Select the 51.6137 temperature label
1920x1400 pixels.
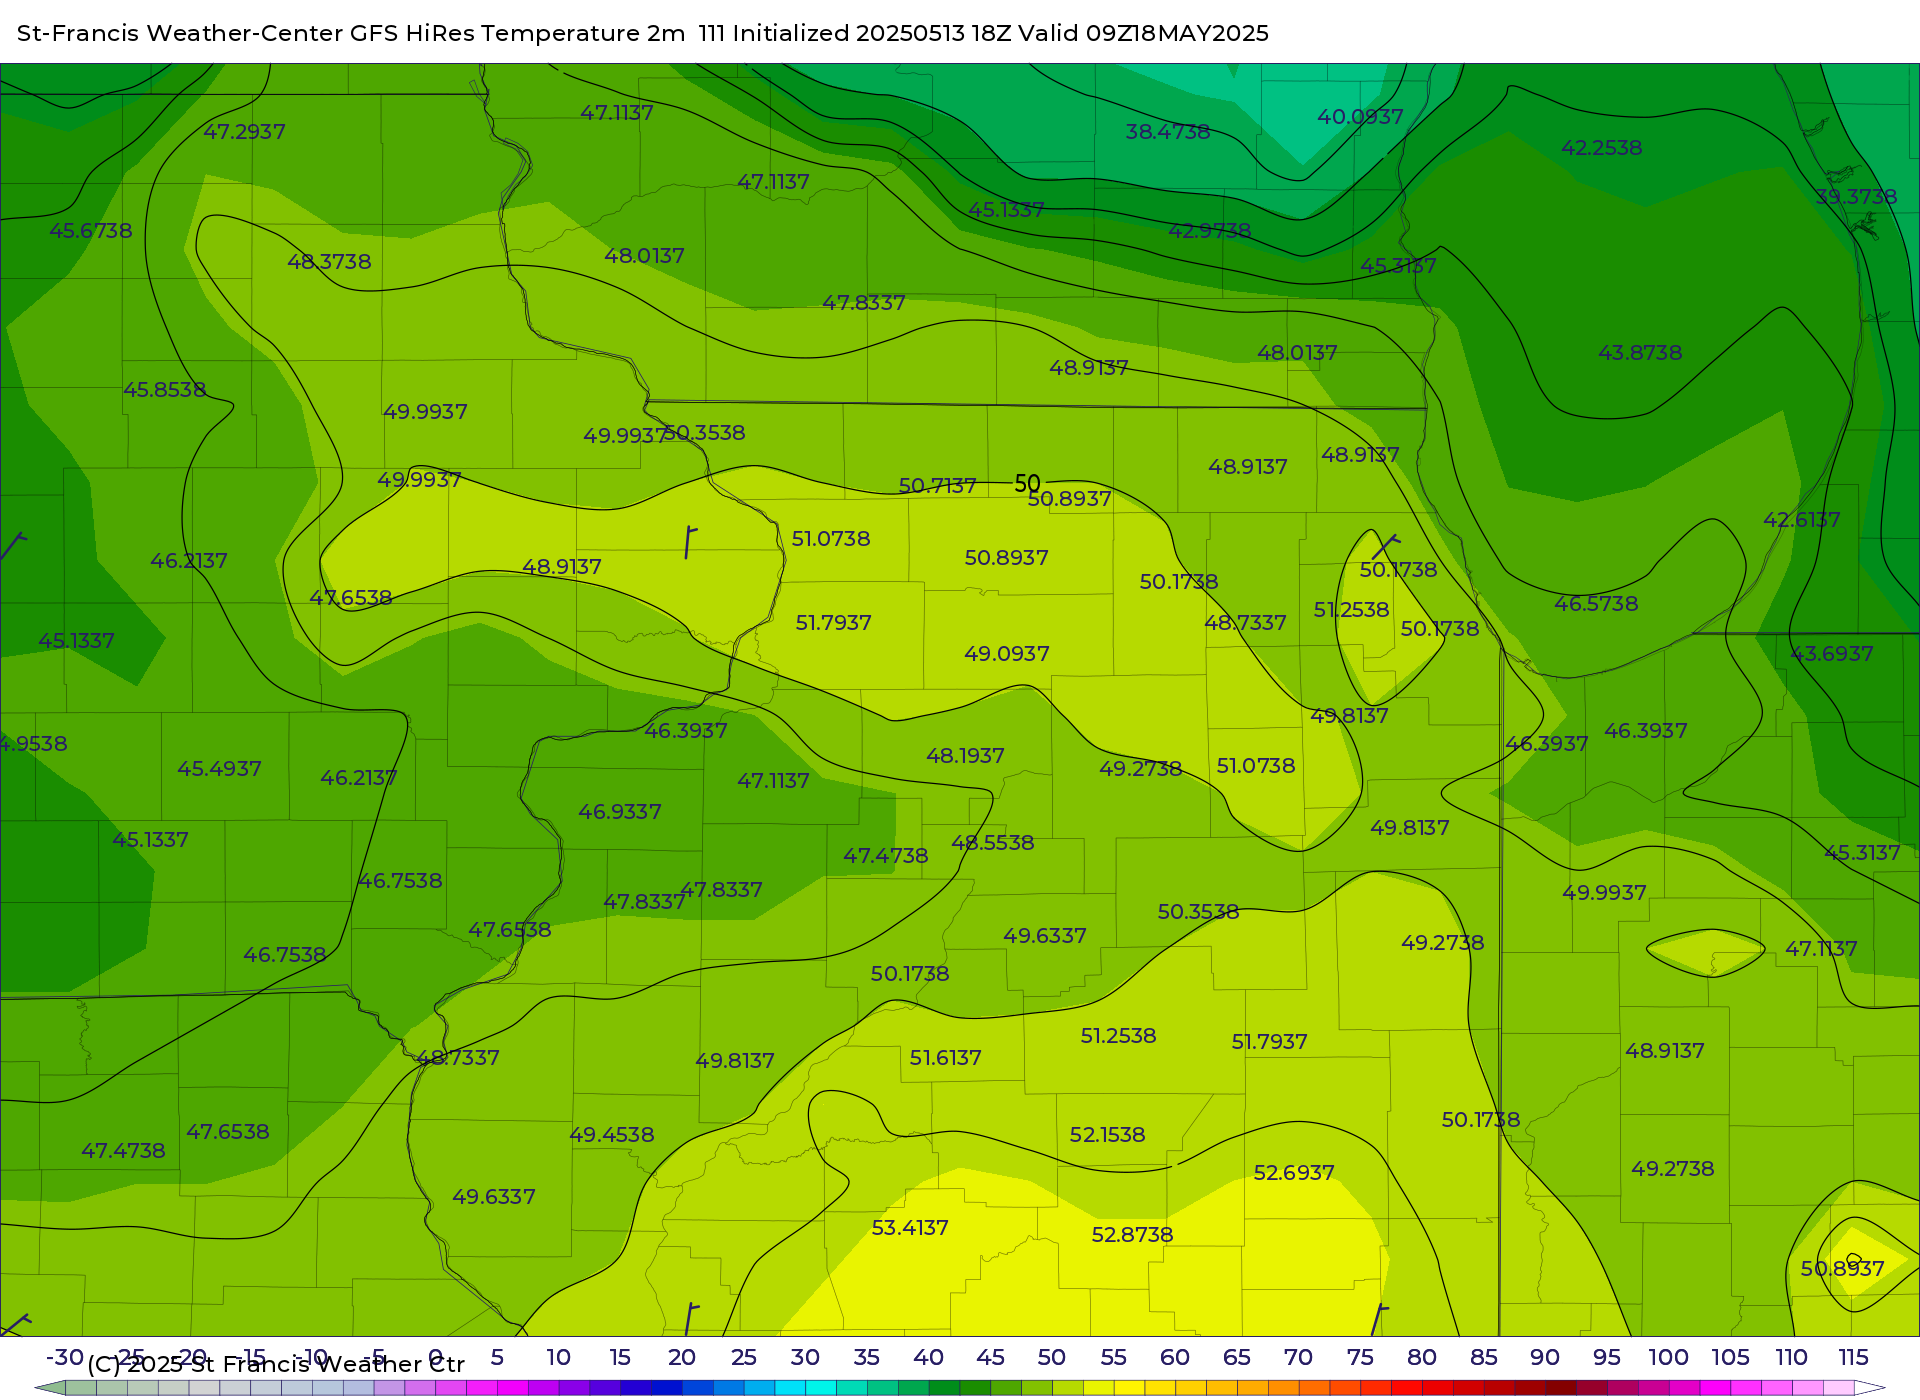pos(945,1058)
